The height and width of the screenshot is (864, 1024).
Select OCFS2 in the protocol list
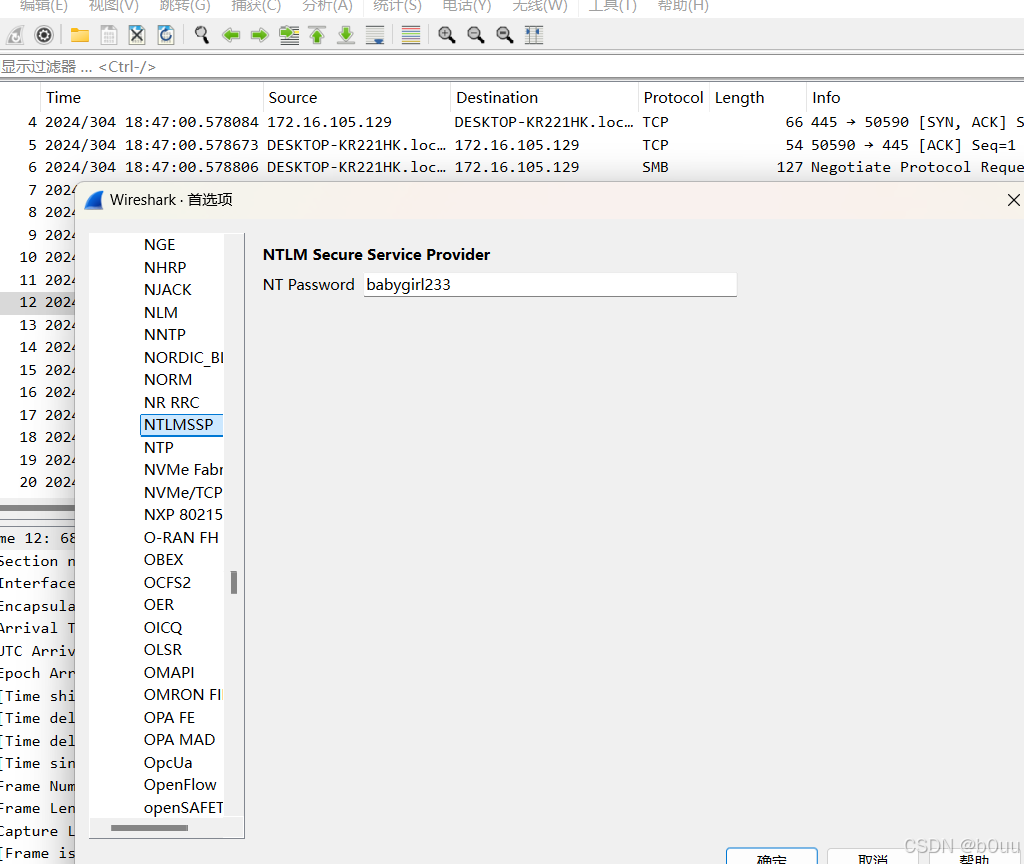pos(167,583)
